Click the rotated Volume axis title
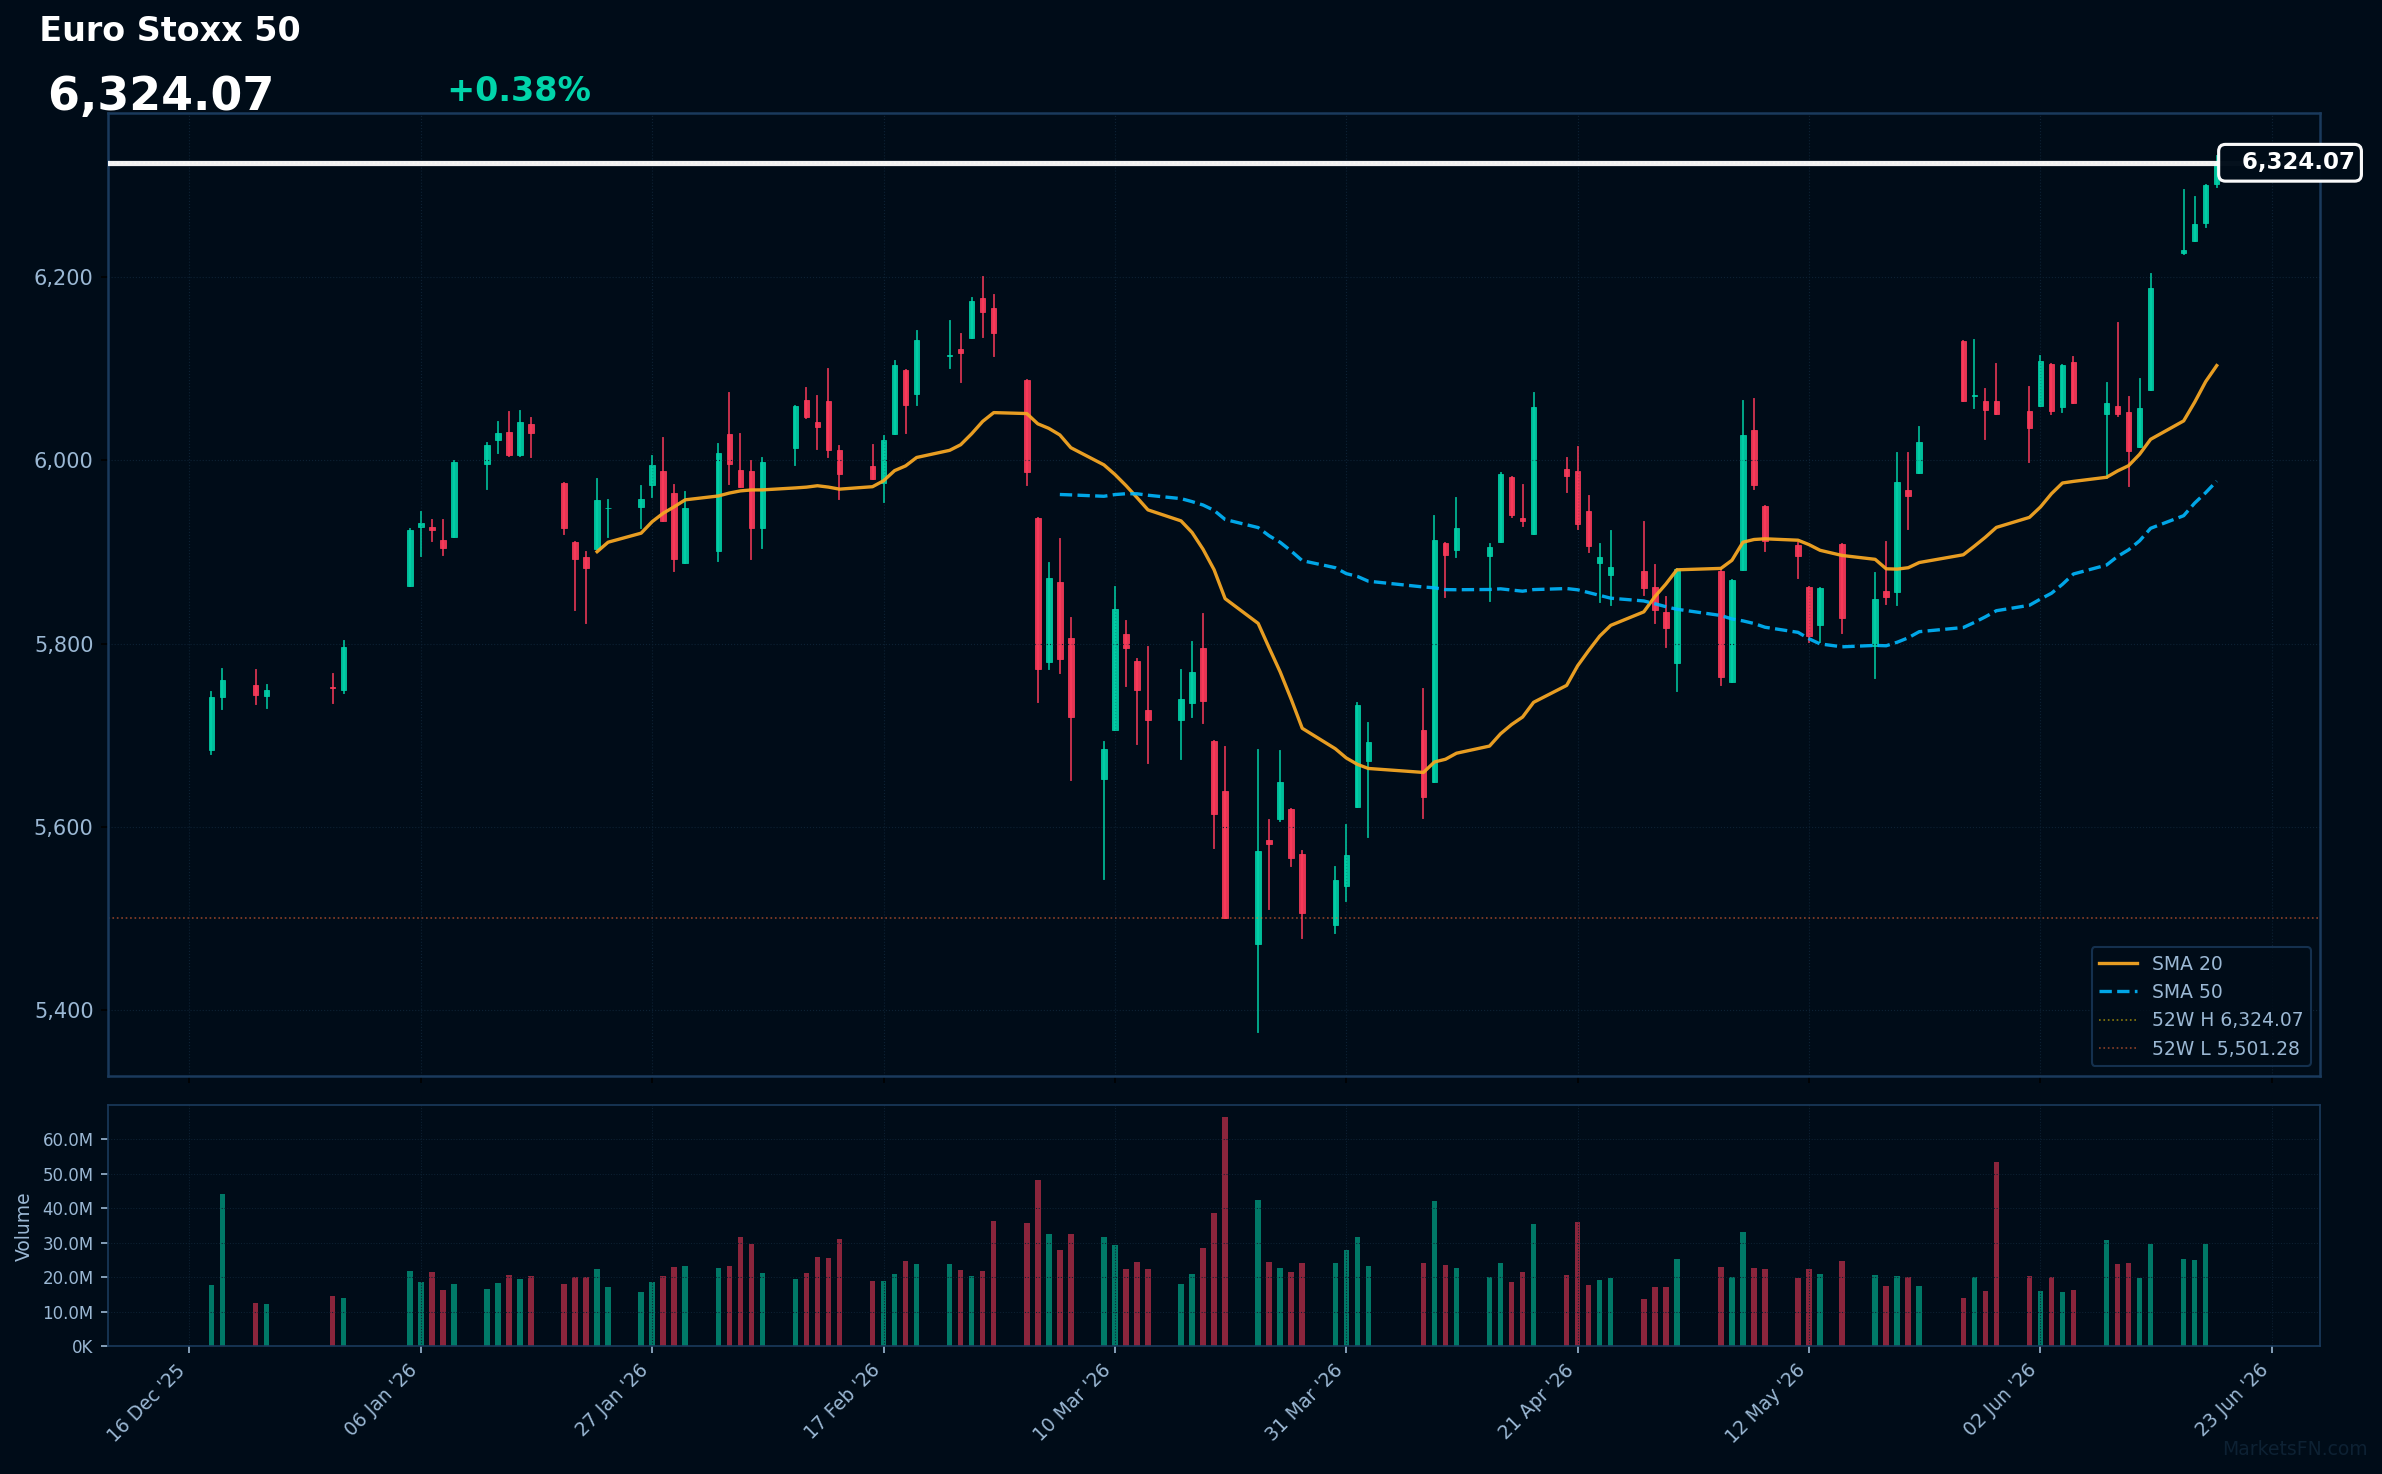Image resolution: width=2382 pixels, height=1474 pixels. point(23,1227)
